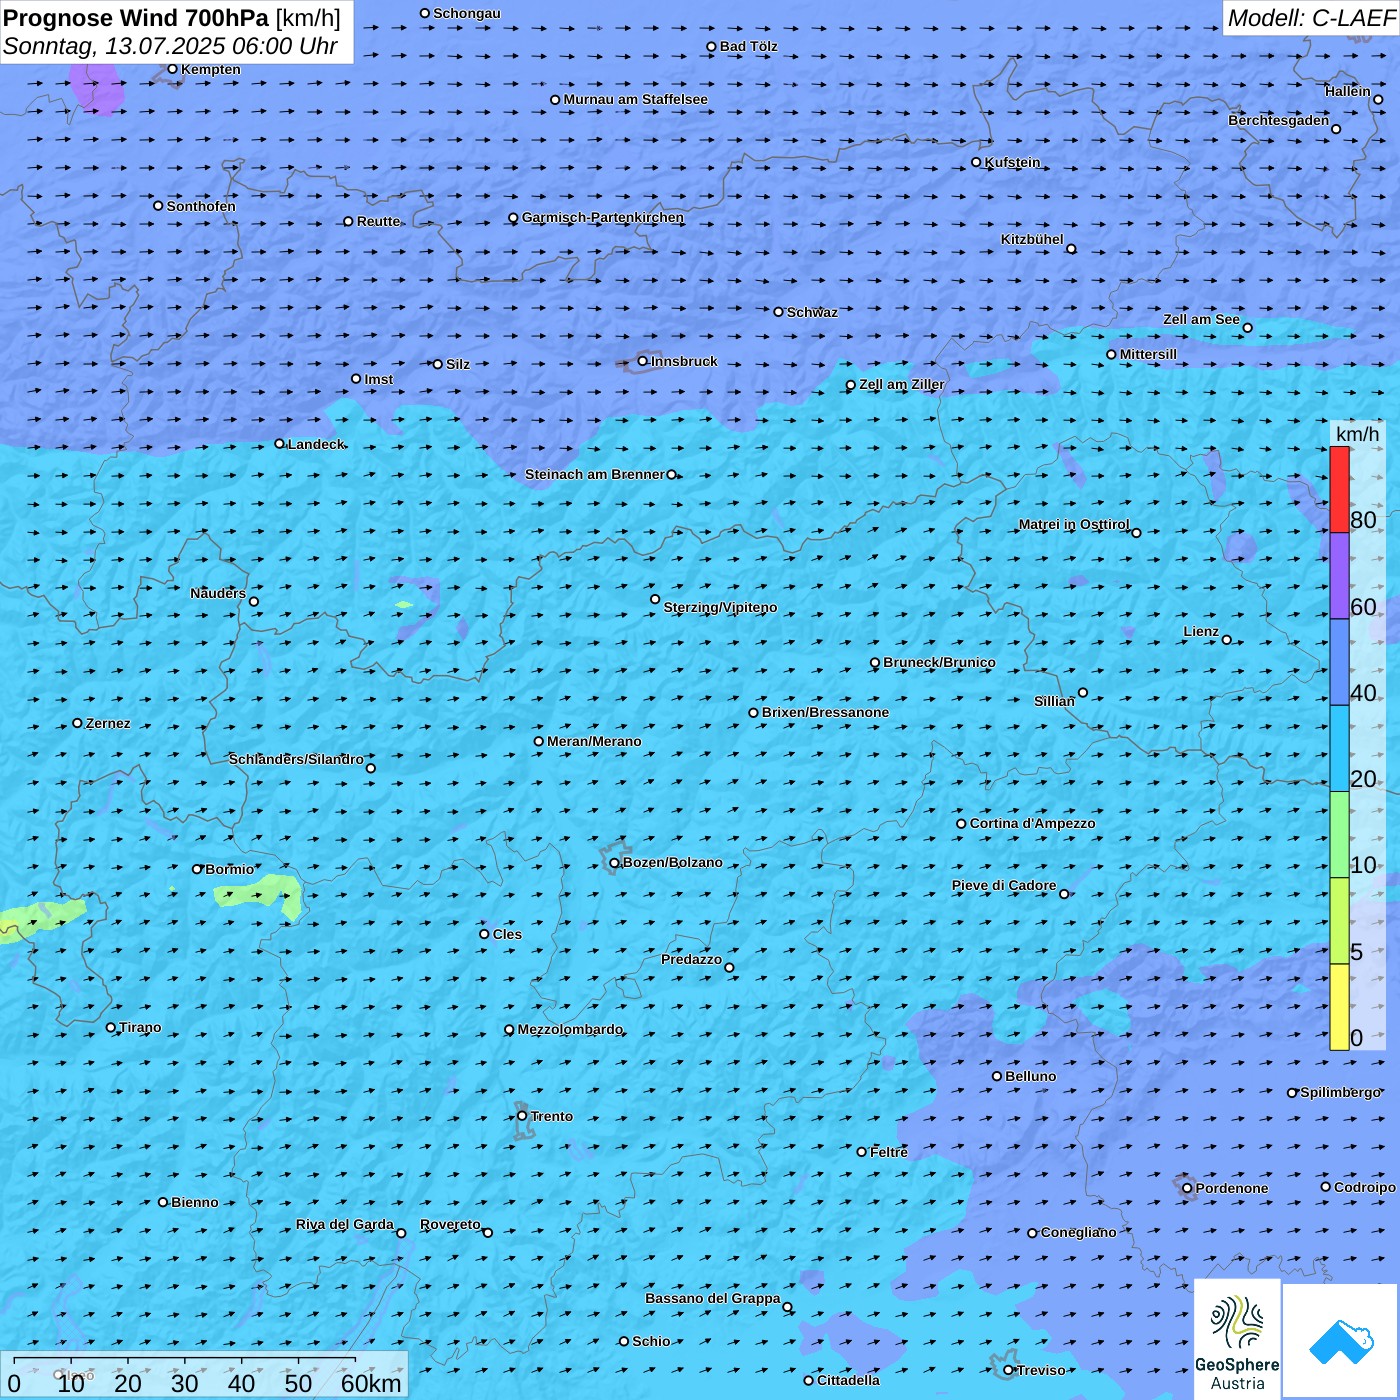Select the Bruneck/Brunico label
The image size is (1400, 1400).
coord(939,662)
